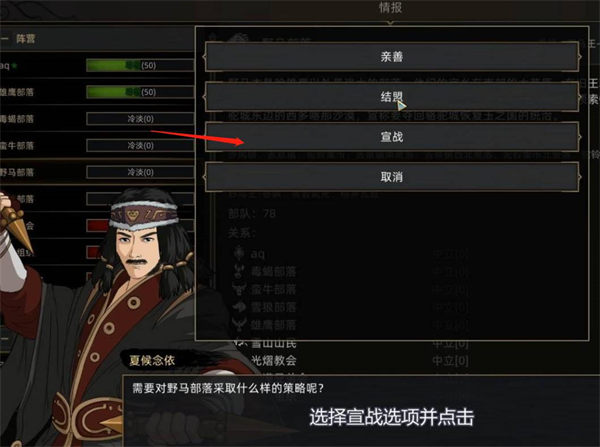600x447 pixels.
Task: Select the 毒蝎部落 row in faction list
Action: [x=97, y=119]
